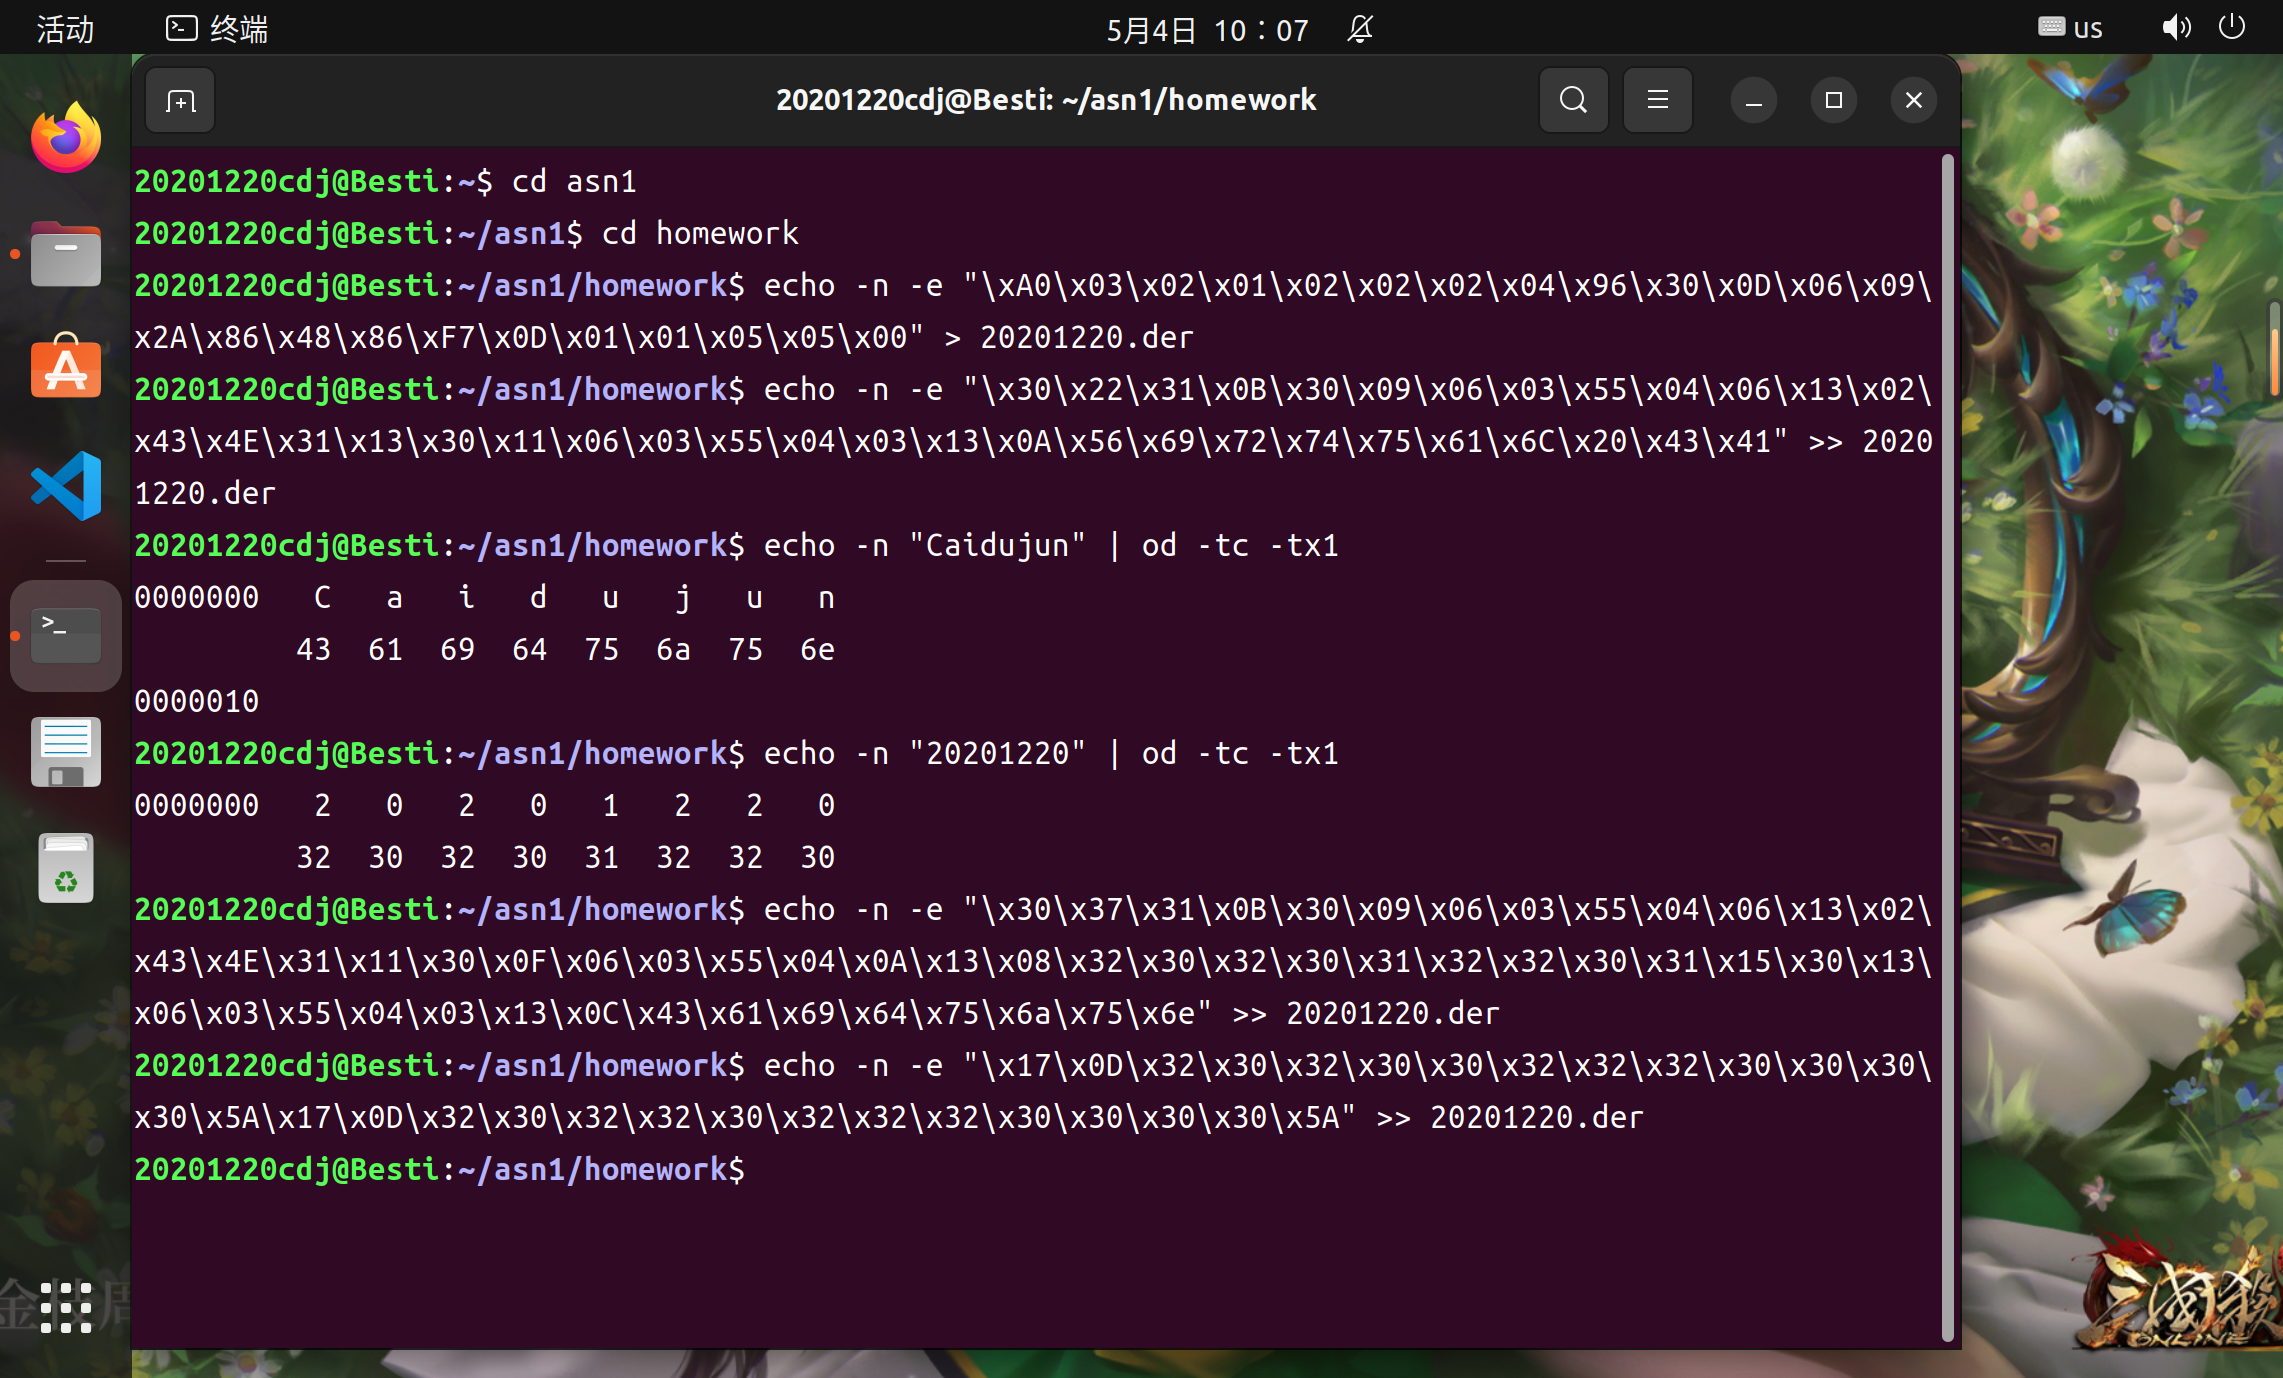The height and width of the screenshot is (1378, 2283).
Task: Click '1220.der' wrapped filename text
Action: click(205, 493)
